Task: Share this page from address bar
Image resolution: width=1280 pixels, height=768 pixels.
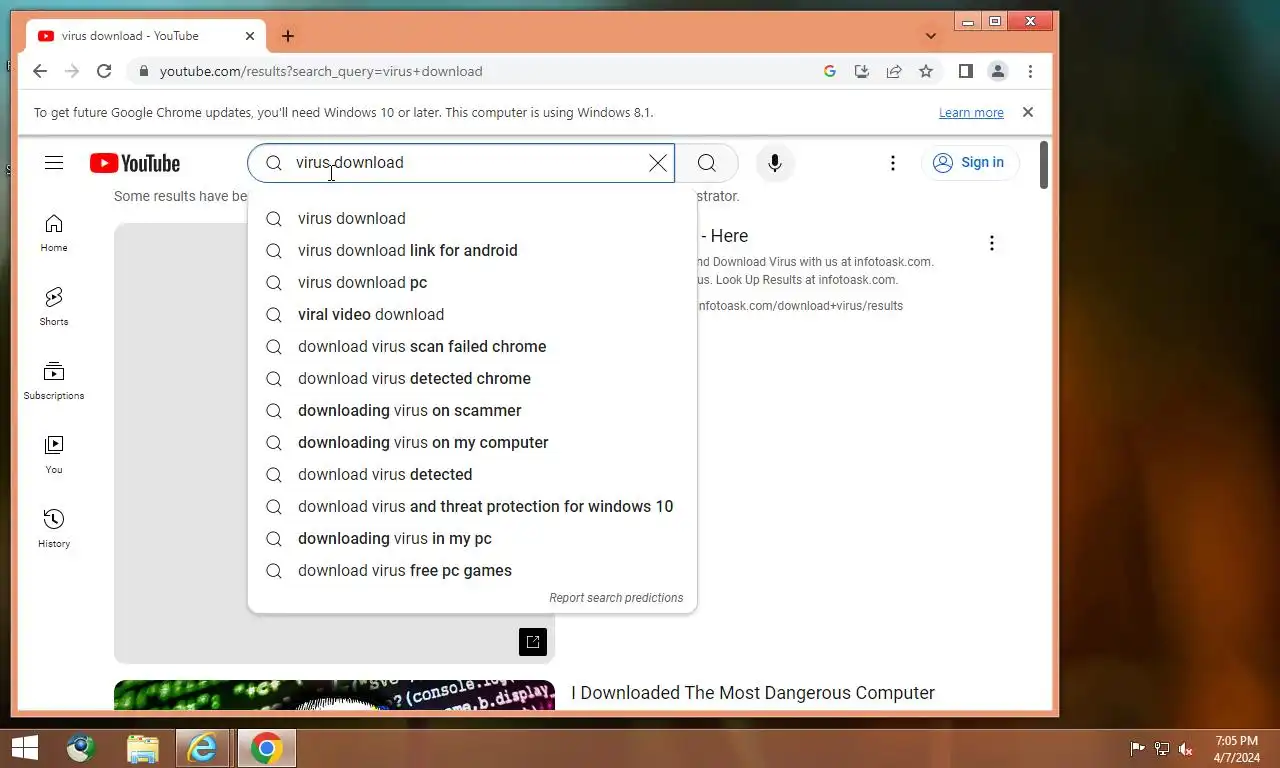Action: (894, 71)
